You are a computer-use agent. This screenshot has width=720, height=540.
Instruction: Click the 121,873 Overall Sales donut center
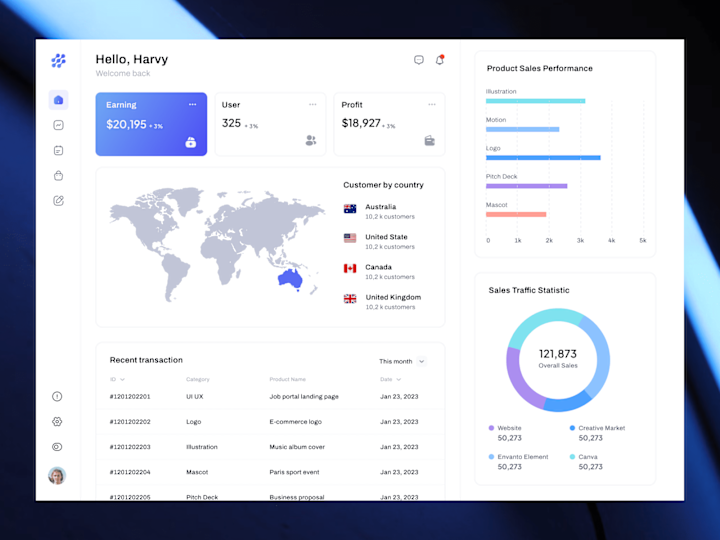558,359
